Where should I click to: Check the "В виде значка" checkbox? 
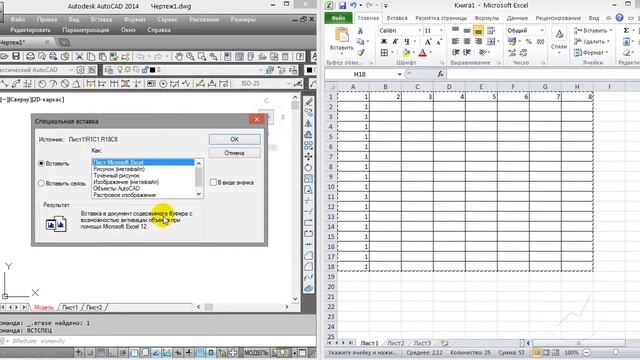[x=213, y=182]
